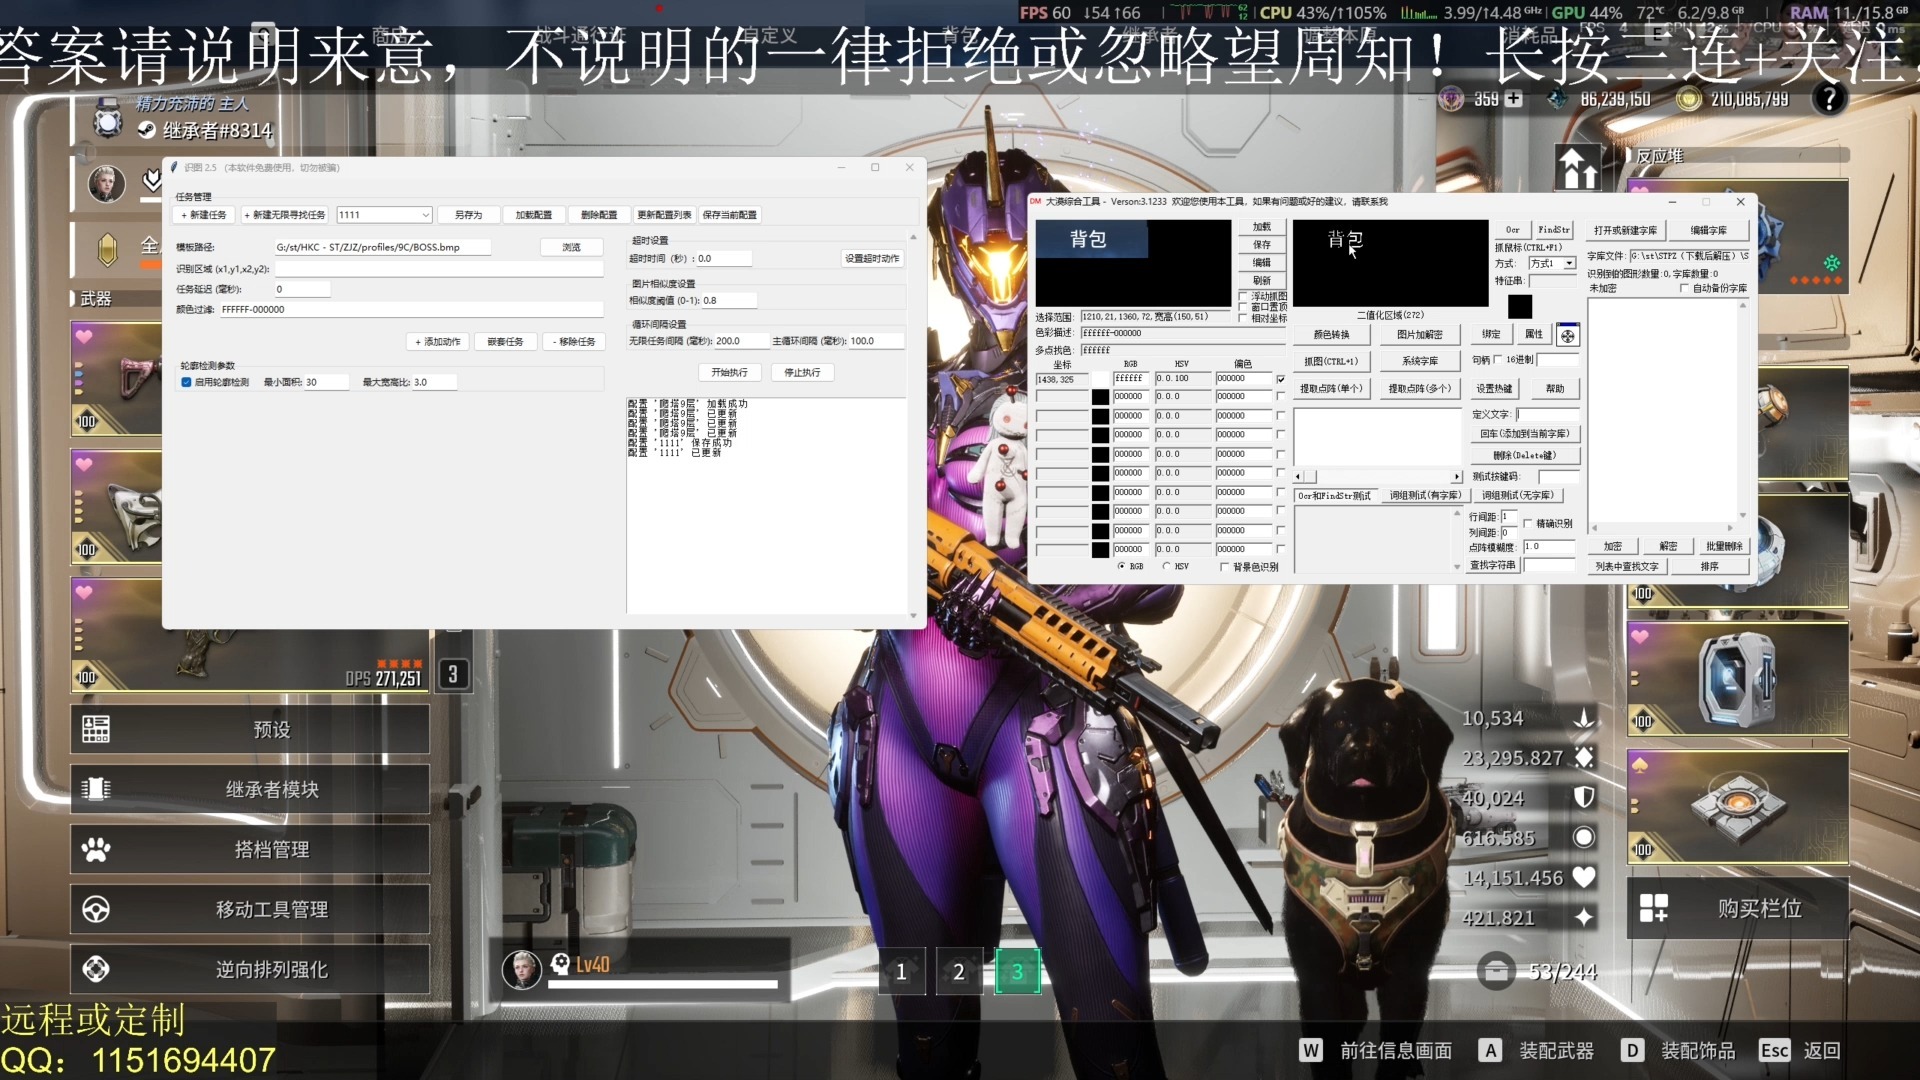The width and height of the screenshot is (1920, 1080).
Task: Click the 逆向排列强化 circular icon
Action: pyautogui.click(x=96, y=969)
